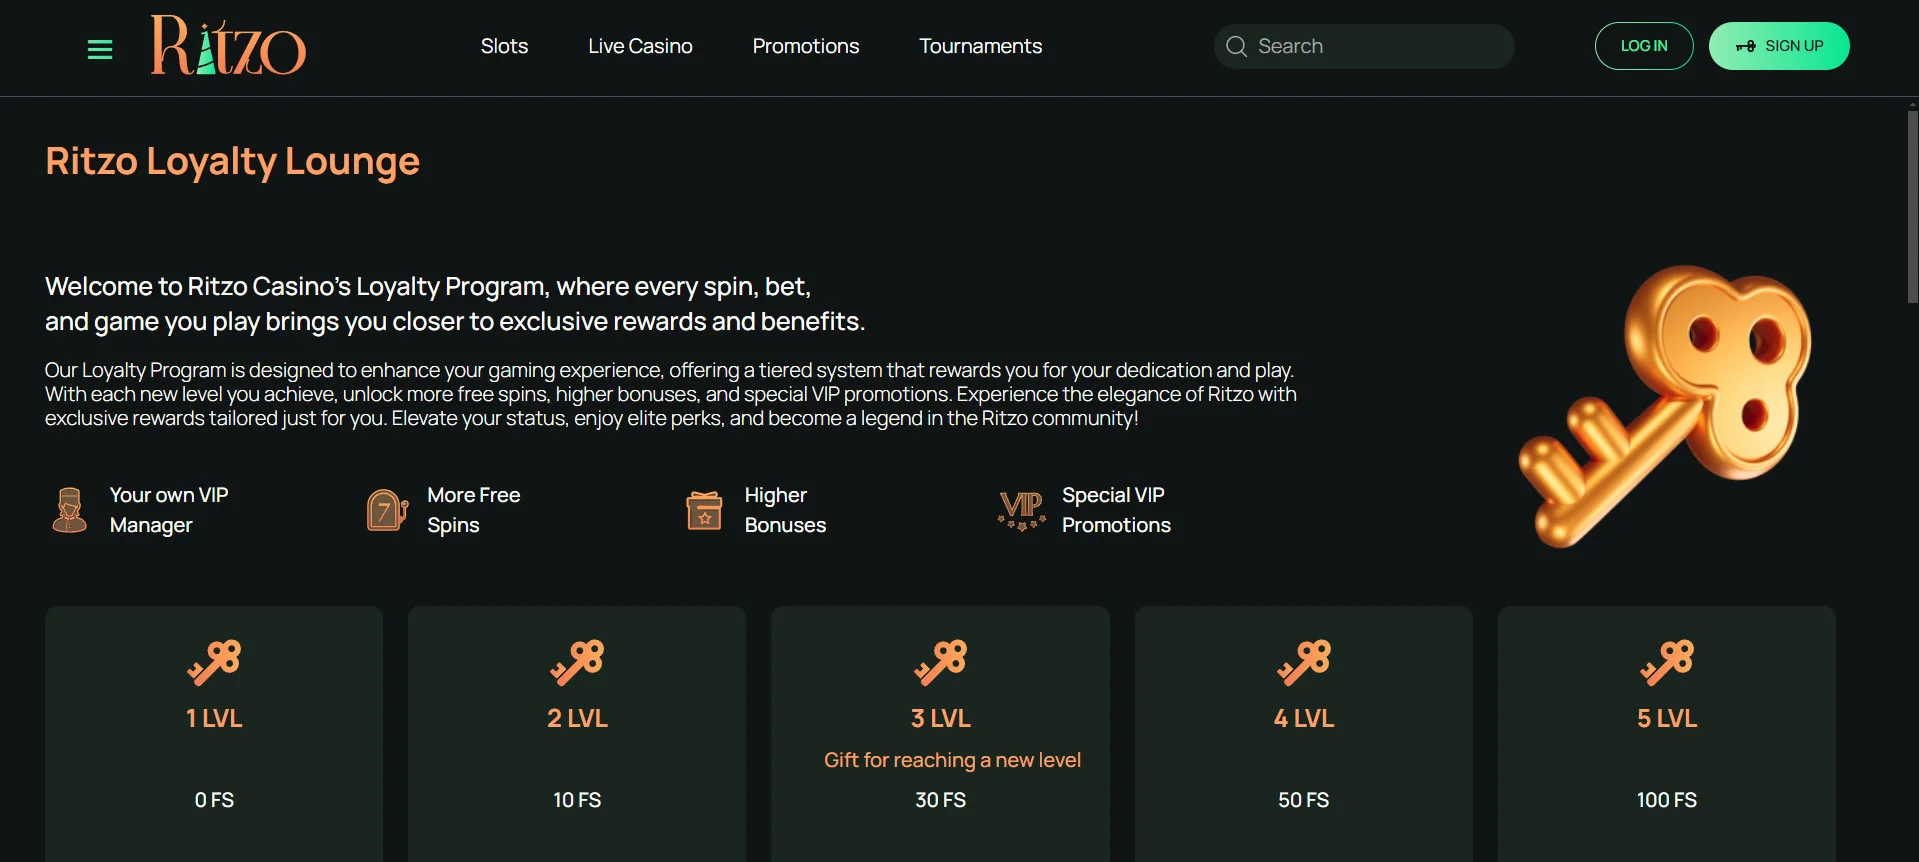
Task: Click the page vertical scrollbar thumb
Action: coord(1912,207)
